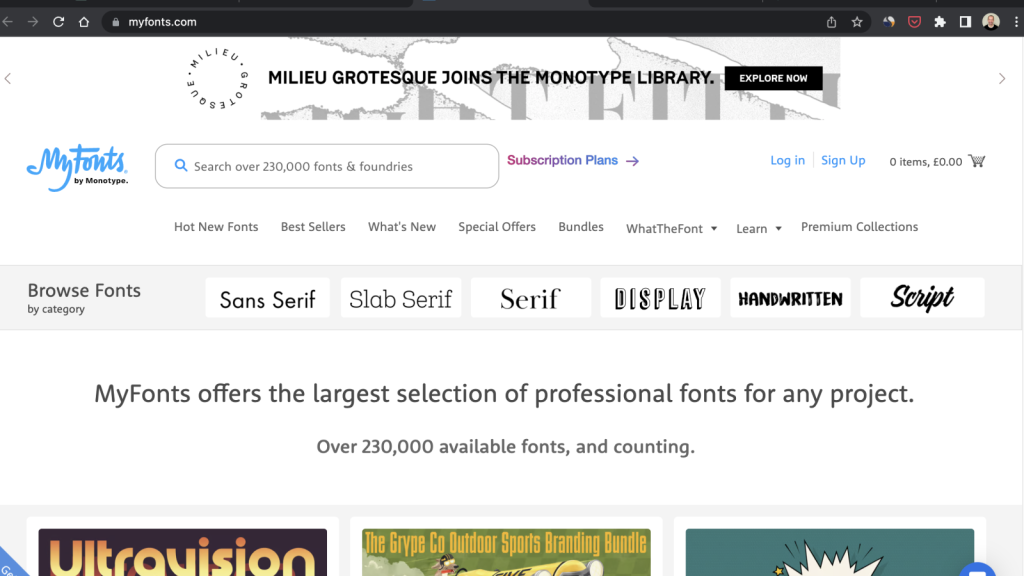Open the browser profile avatar icon

click(990, 21)
